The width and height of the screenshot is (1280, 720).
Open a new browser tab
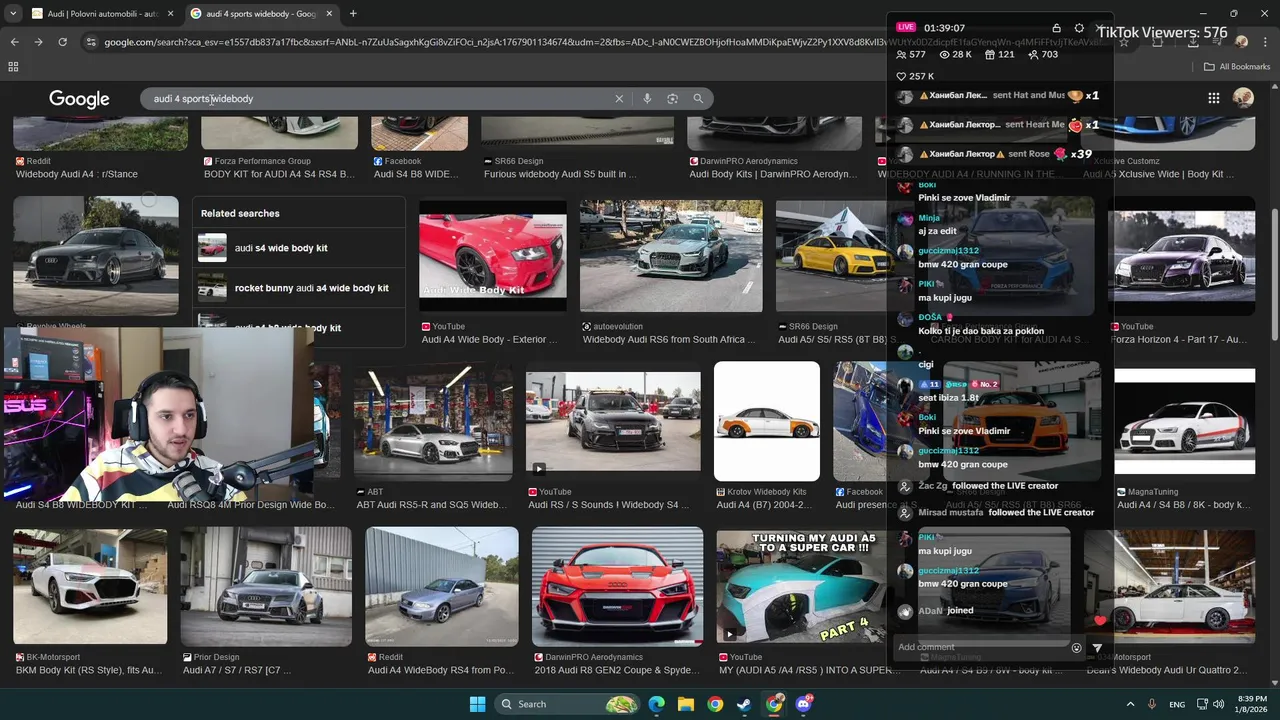tap(353, 14)
